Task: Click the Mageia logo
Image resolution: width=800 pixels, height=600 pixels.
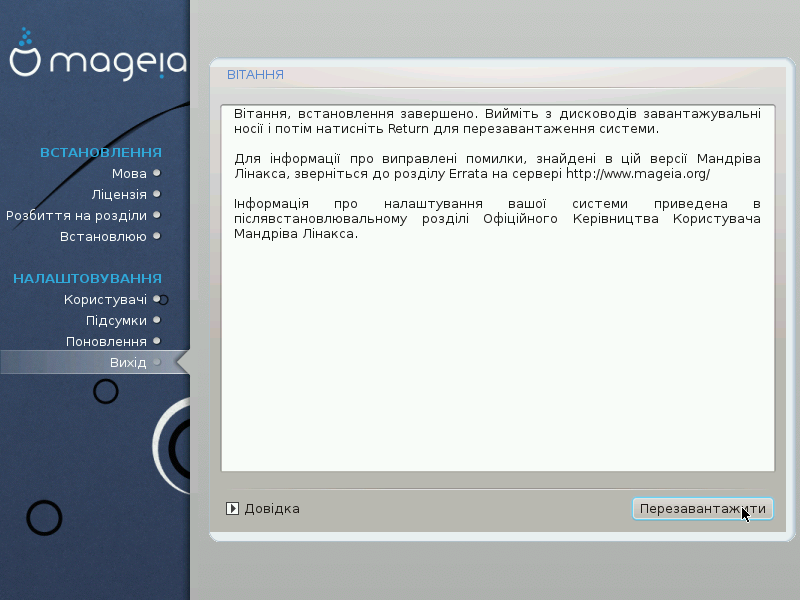Action: [x=97, y=55]
